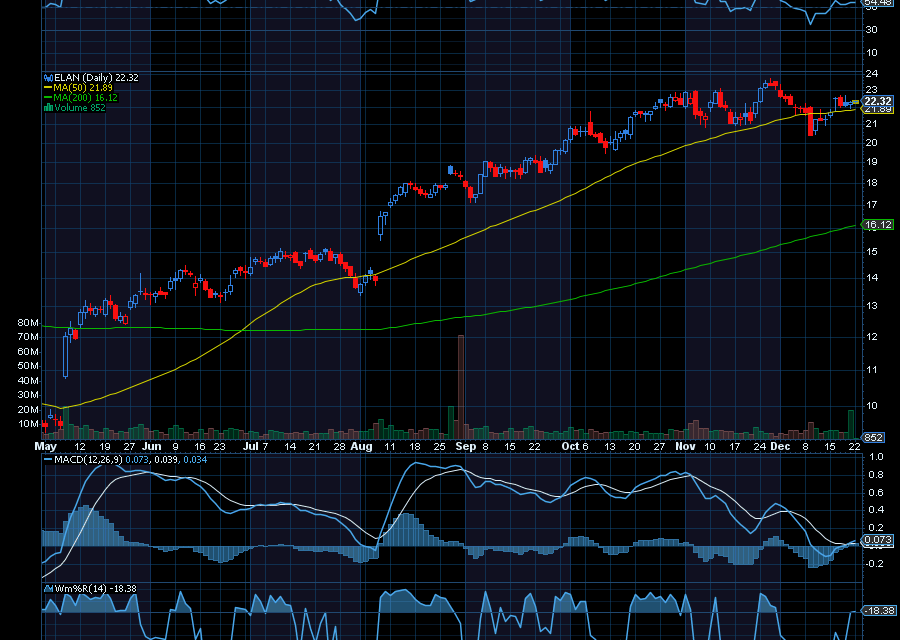
Task: Click the MACD line icon in the indicator legend
Action: click(x=48, y=458)
